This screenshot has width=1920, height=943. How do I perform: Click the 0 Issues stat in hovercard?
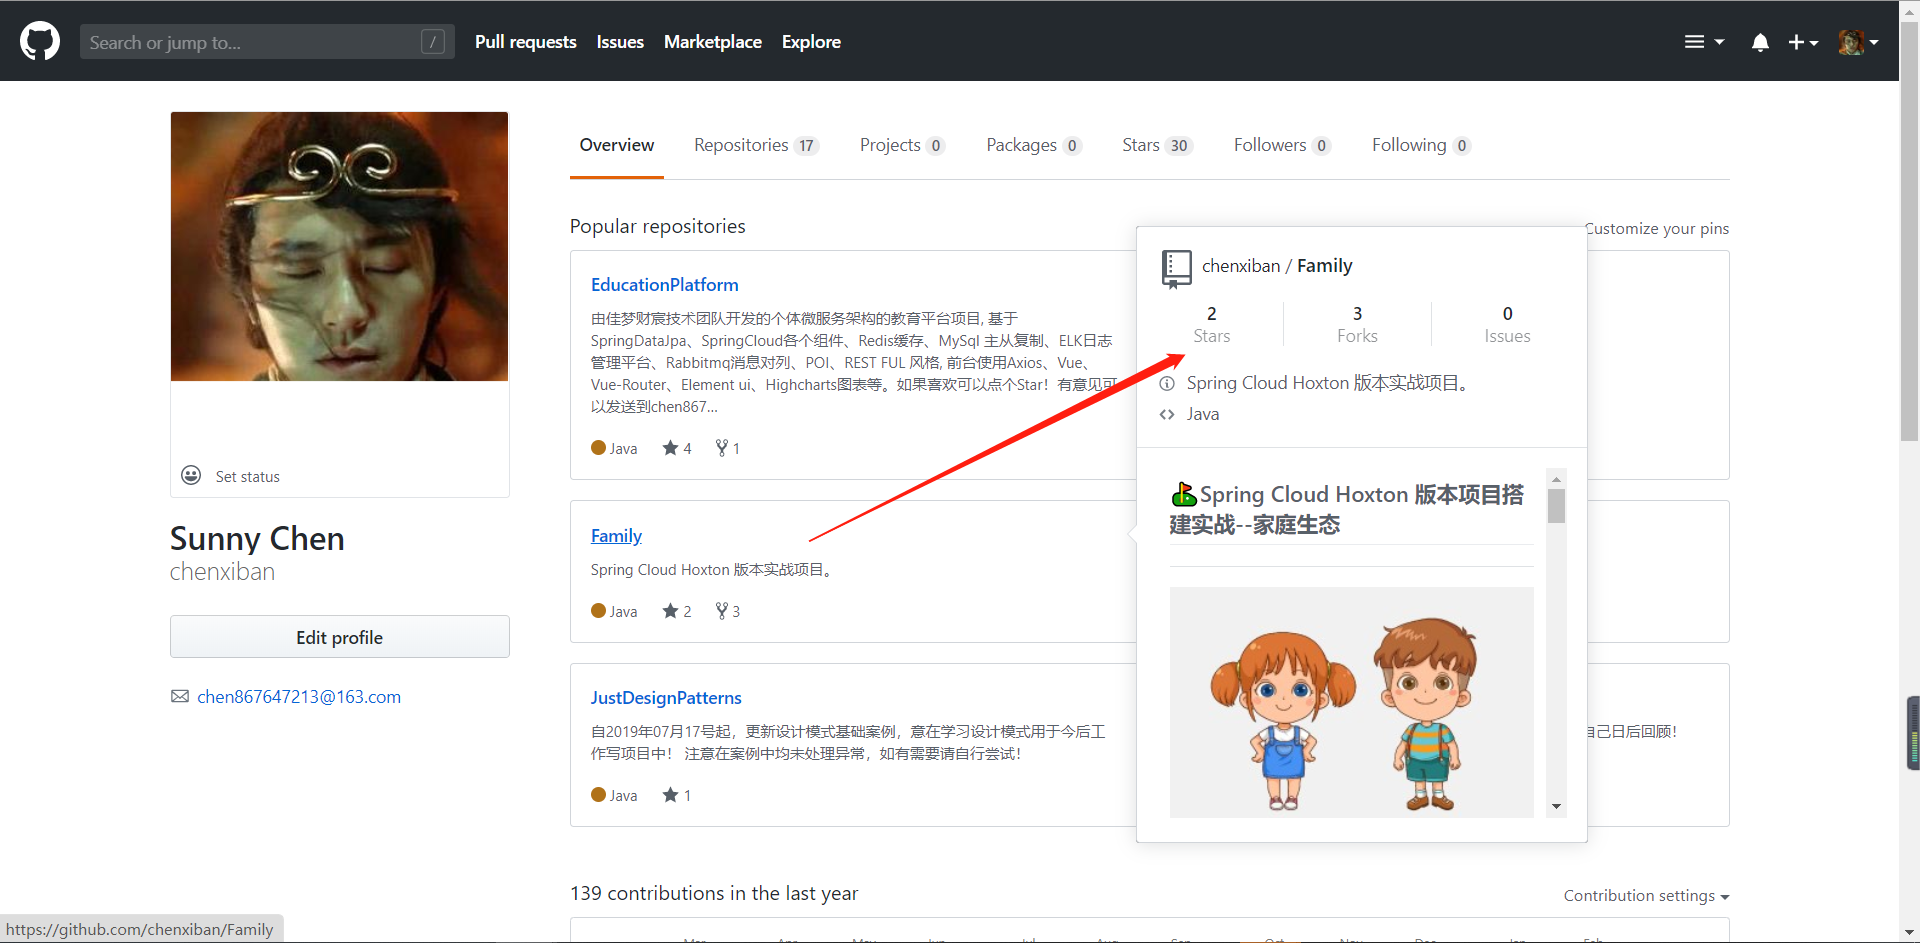[x=1507, y=325]
